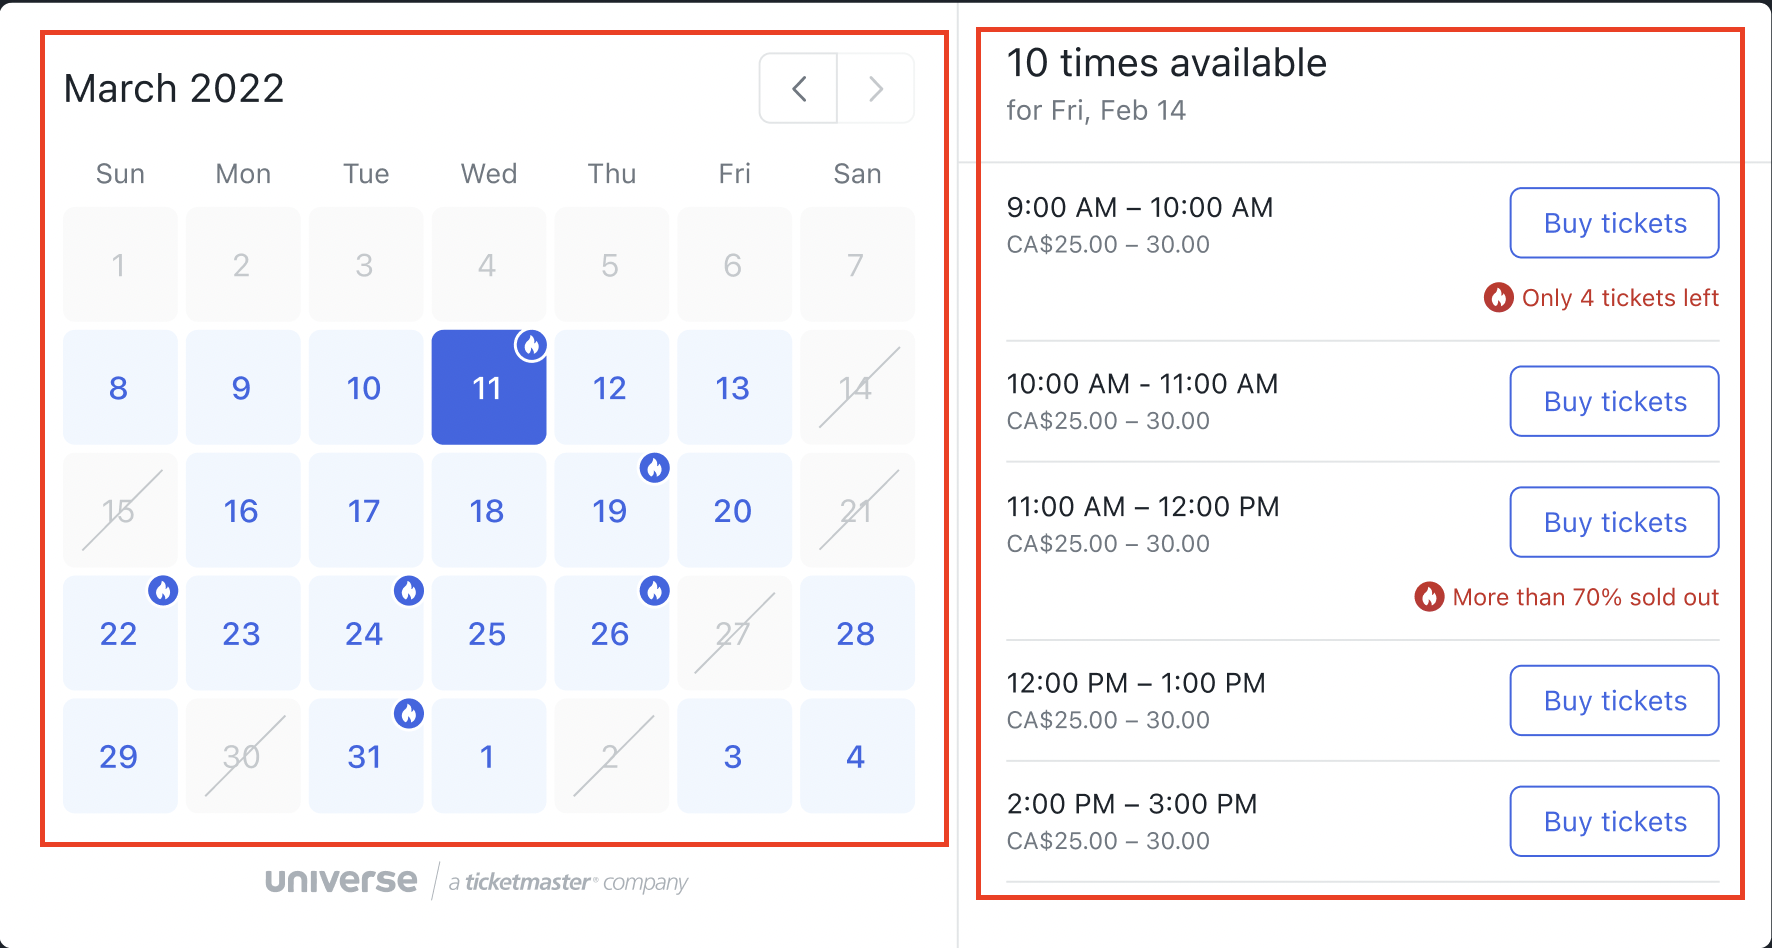The image size is (1772, 948).
Task: Buy tickets for 10:00 AM - 11:00 AM
Action: point(1614,401)
